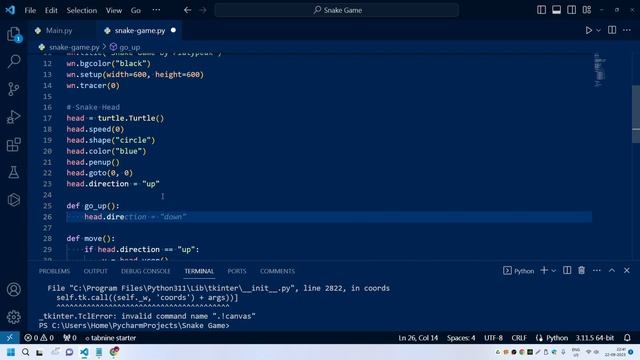
Task: Open the new terminal profile dropdown arrow
Action: (x=554, y=271)
